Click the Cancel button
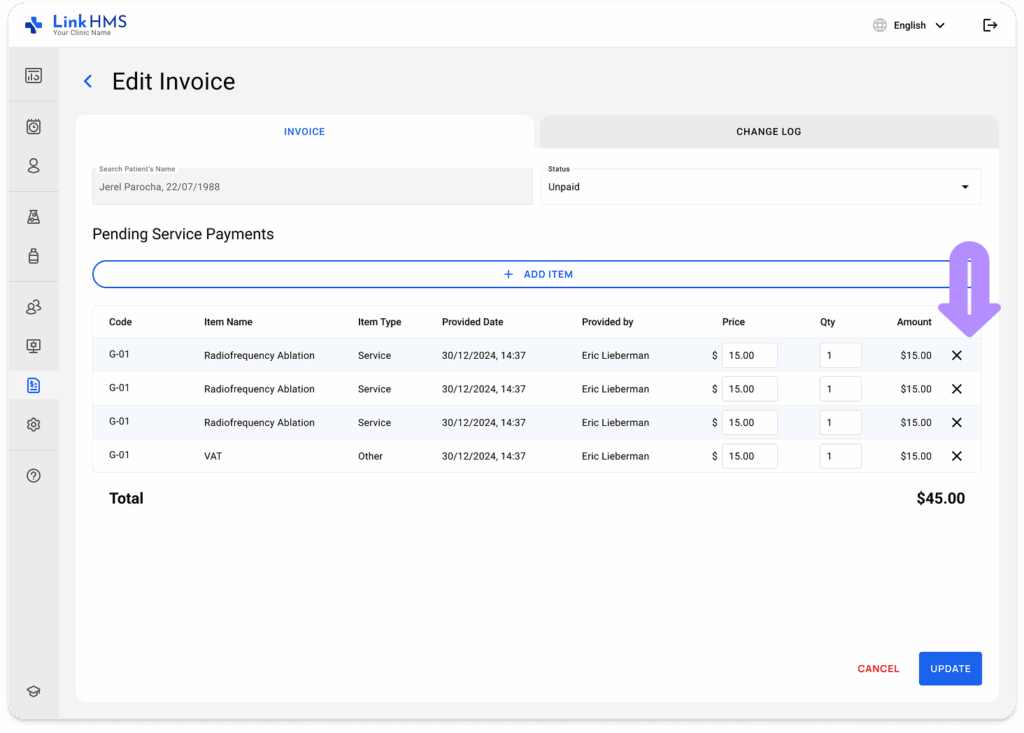 (x=878, y=668)
